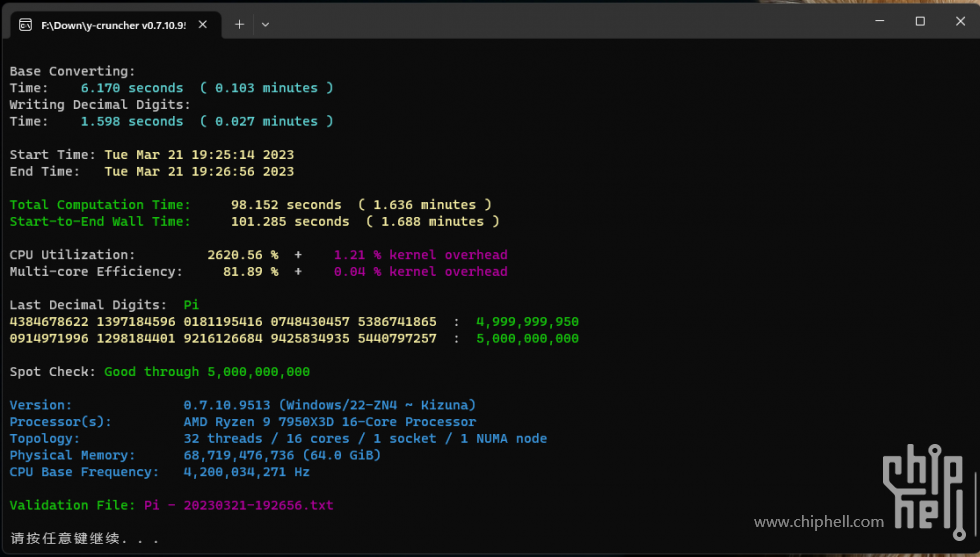
Task: Click the physical memory value '68,719,476,736'
Action: pos(239,455)
